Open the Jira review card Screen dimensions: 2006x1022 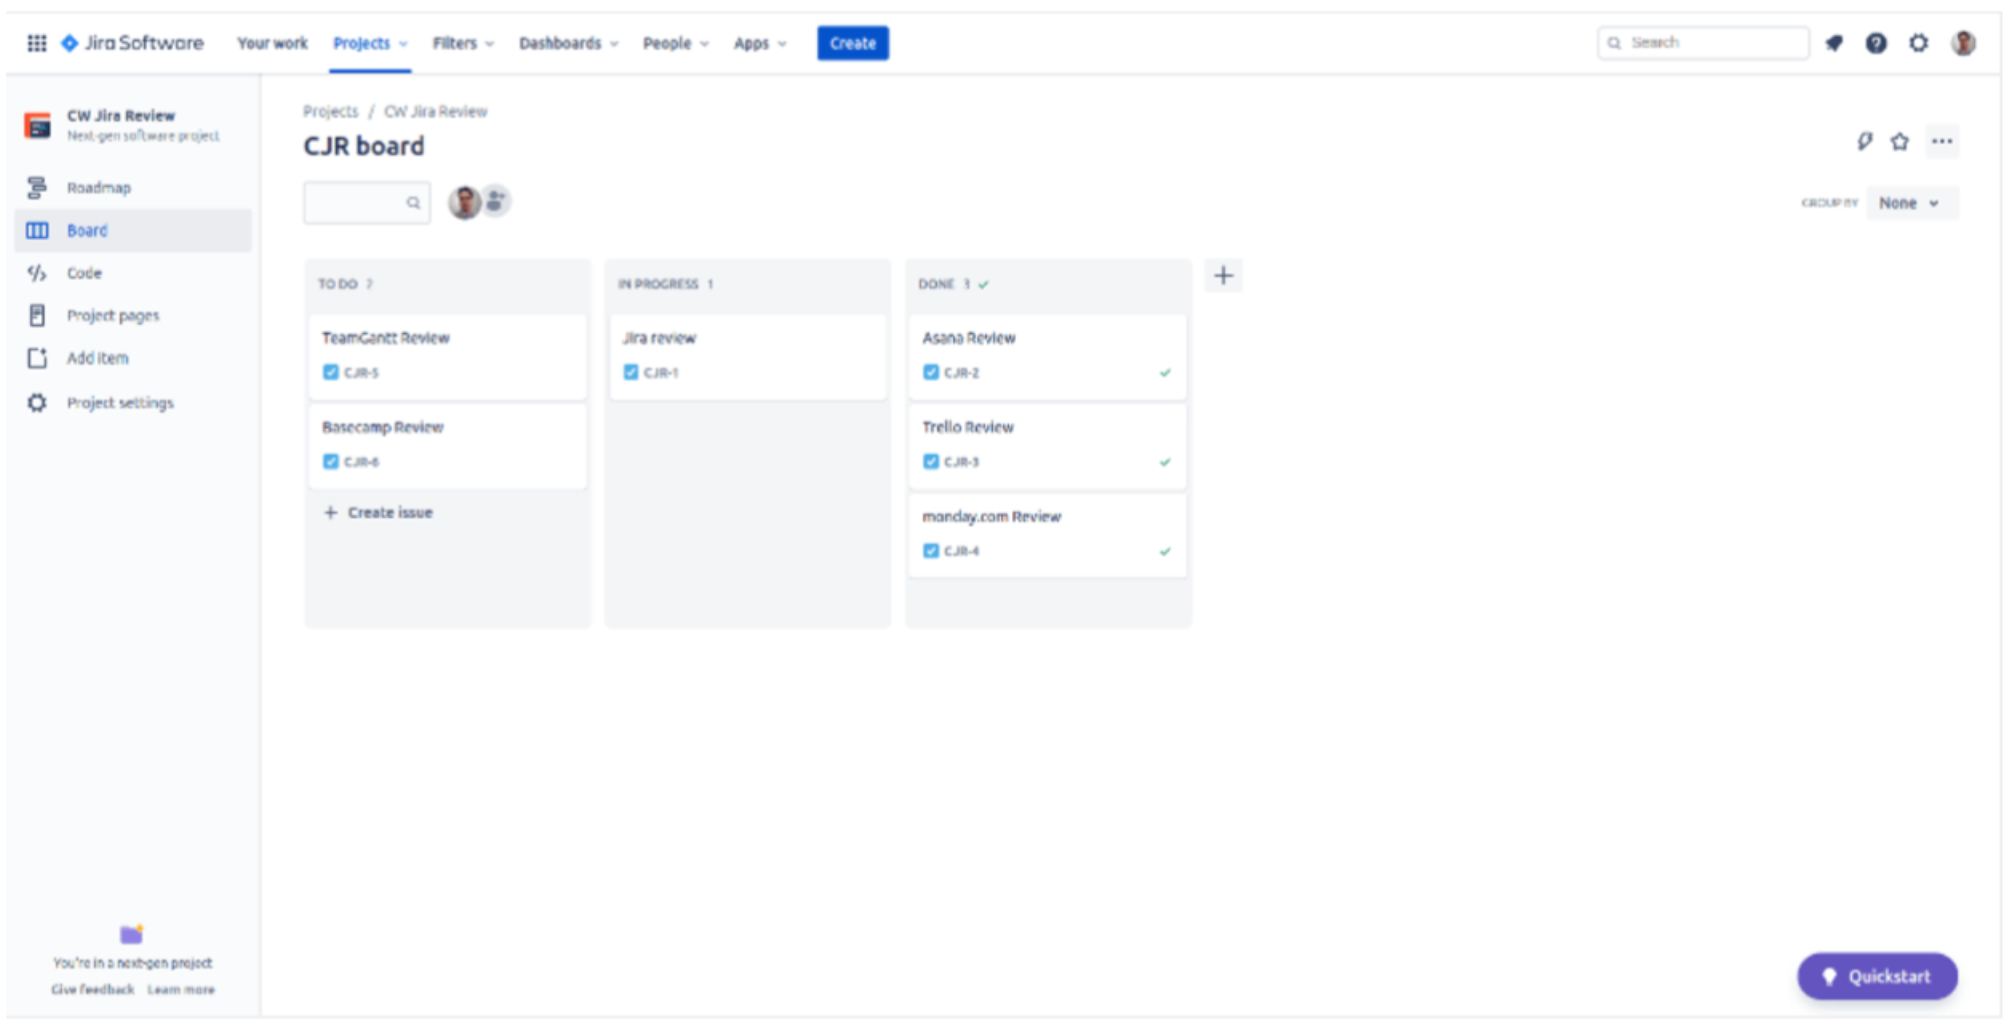[748, 356]
